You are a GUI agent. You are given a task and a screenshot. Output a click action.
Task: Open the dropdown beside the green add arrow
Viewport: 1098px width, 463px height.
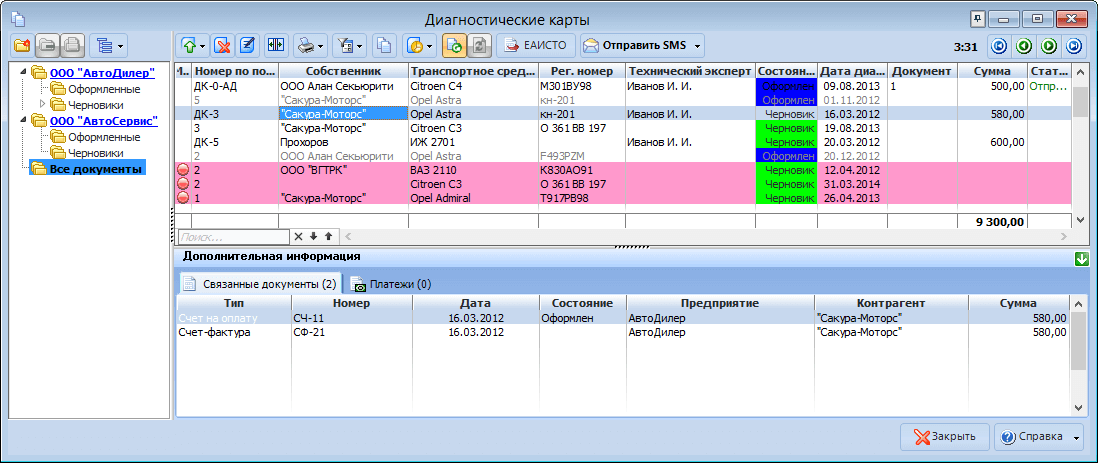[203, 46]
